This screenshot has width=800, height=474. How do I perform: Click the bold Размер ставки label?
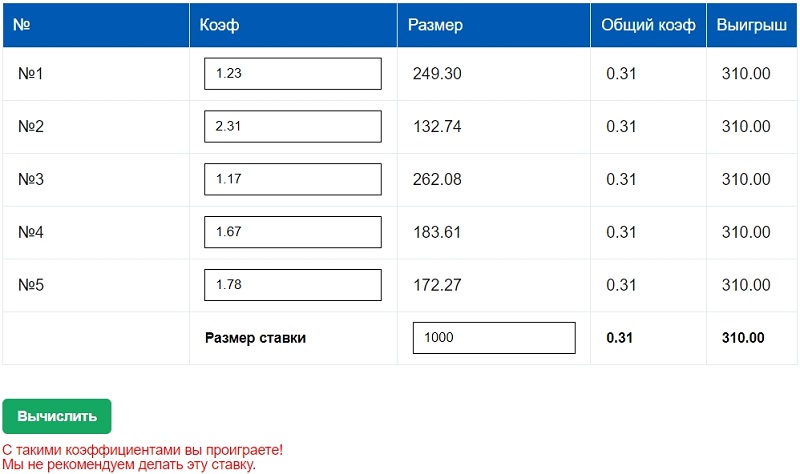255,338
